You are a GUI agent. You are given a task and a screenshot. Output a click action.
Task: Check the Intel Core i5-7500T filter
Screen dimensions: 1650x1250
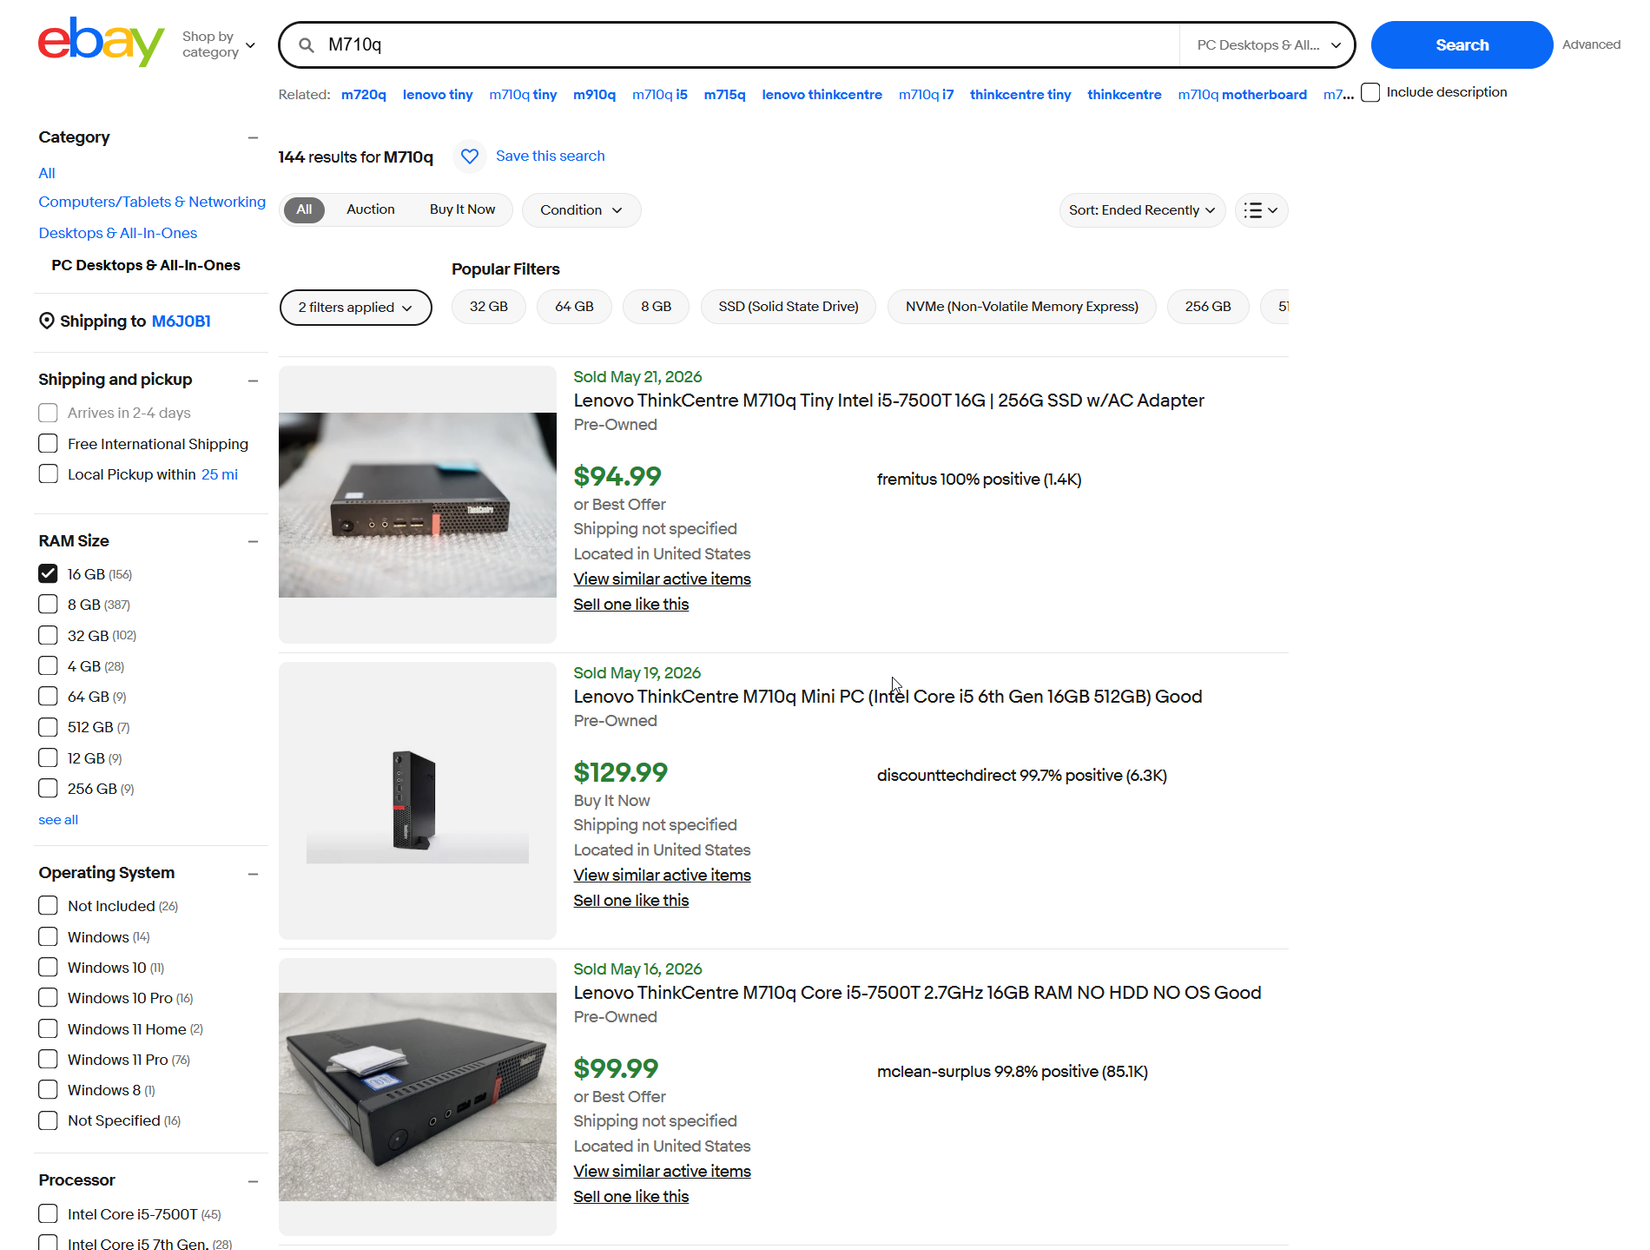(48, 1214)
